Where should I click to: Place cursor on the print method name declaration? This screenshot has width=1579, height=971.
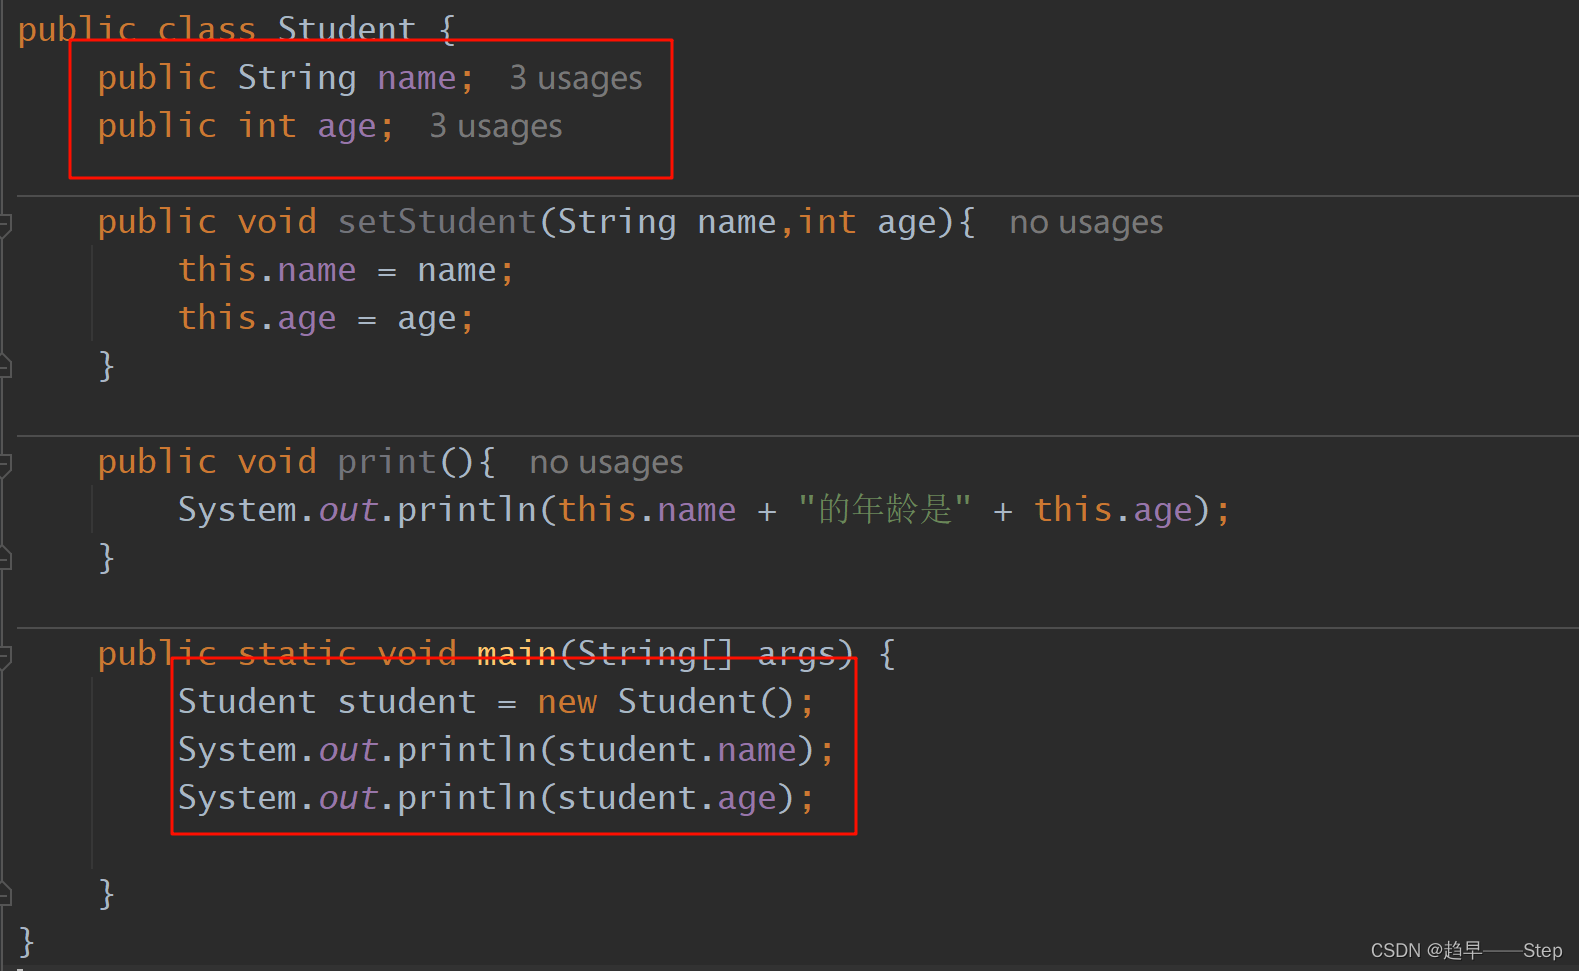click(x=387, y=461)
